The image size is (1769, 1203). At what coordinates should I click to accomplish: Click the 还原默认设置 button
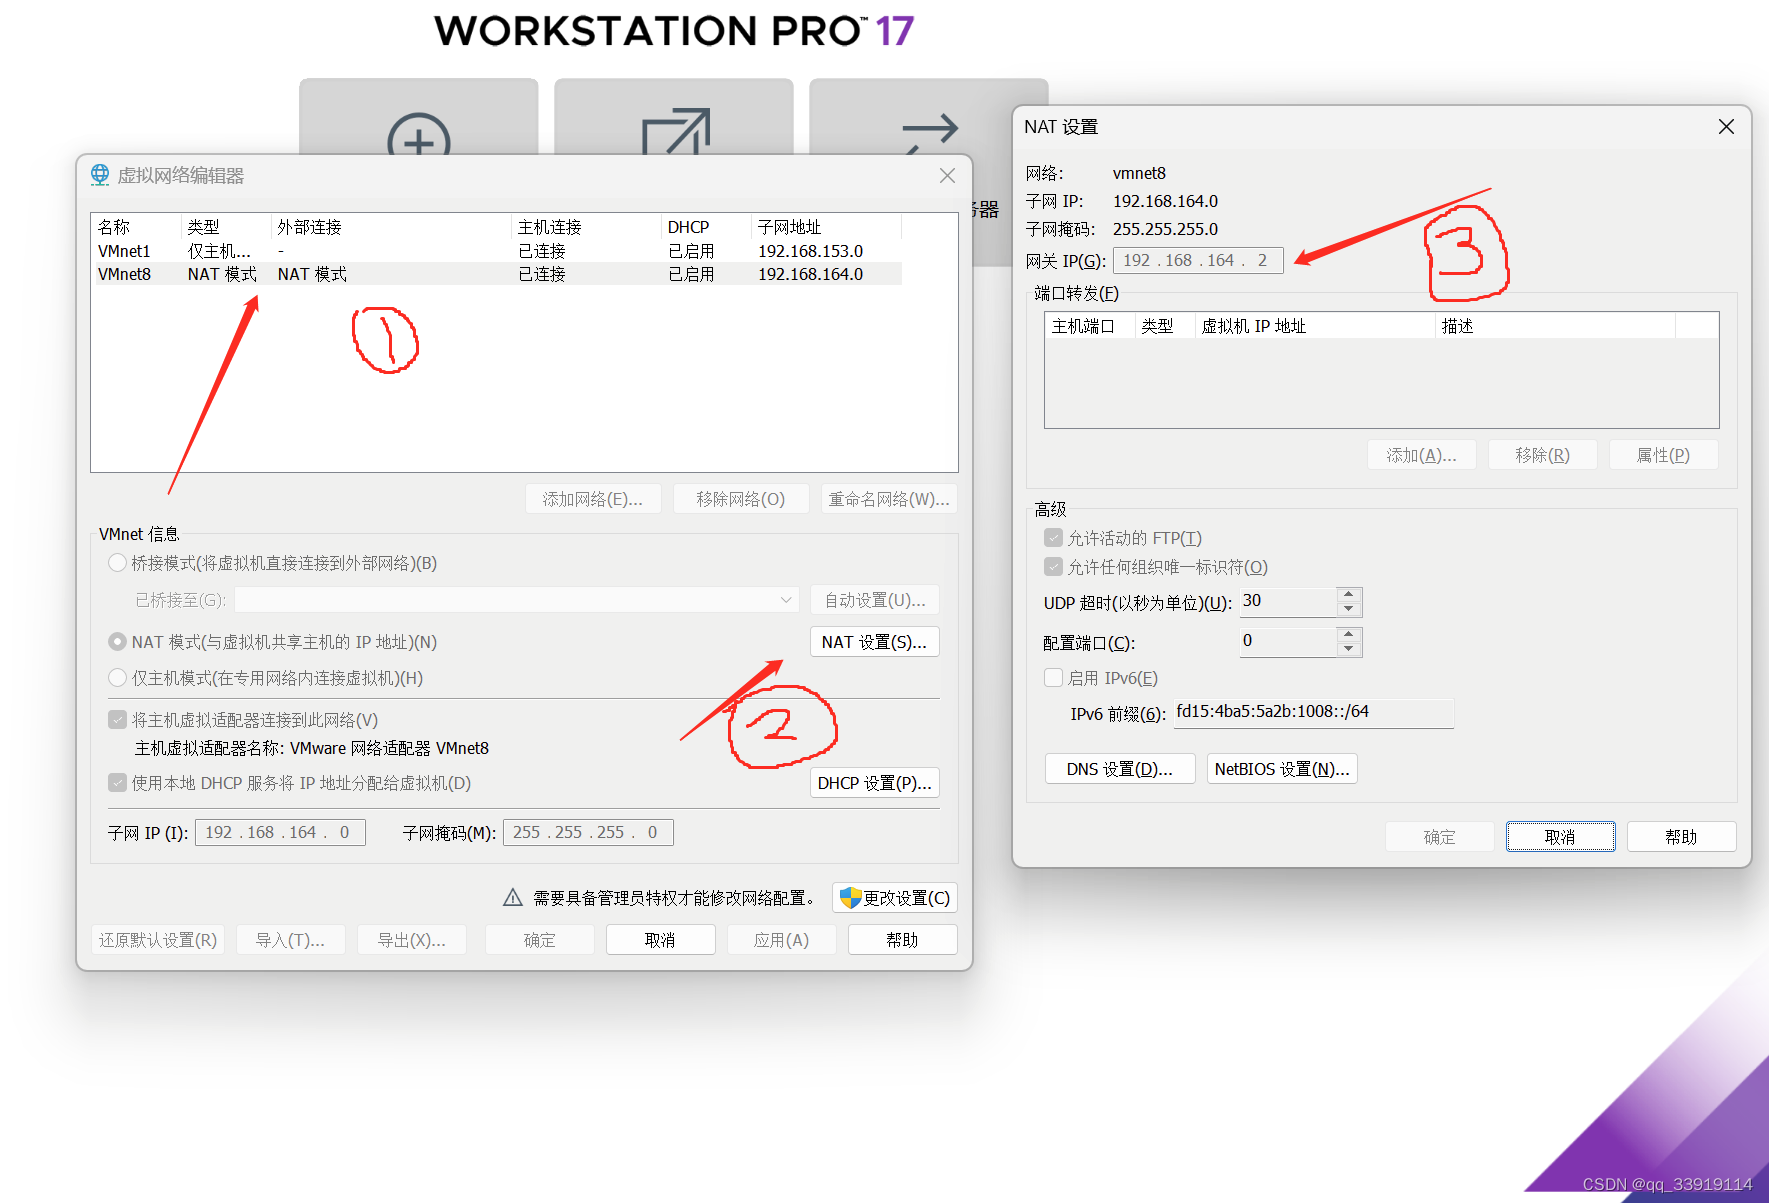click(x=158, y=939)
